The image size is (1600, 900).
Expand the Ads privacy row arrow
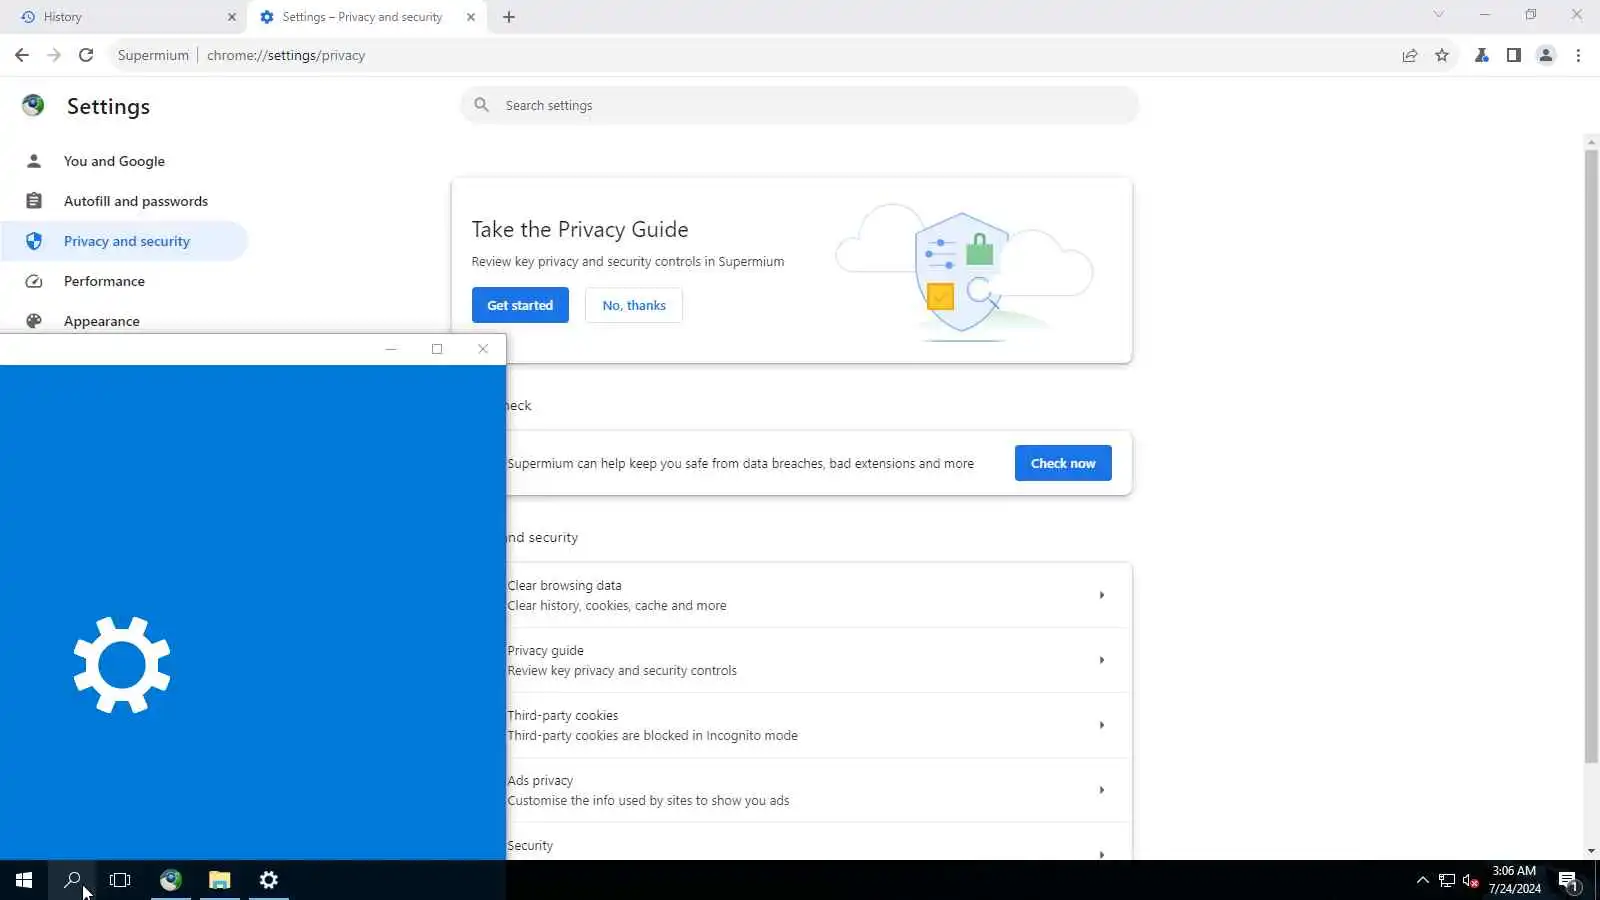(1102, 790)
